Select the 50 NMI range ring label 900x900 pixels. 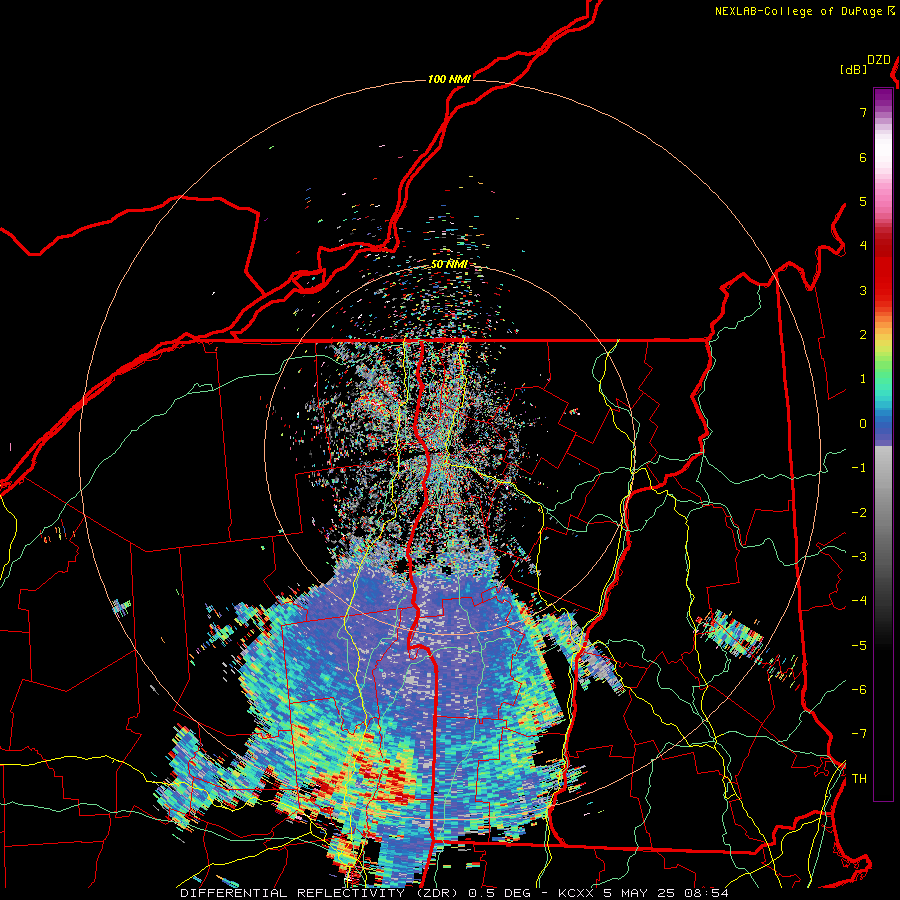449,265
